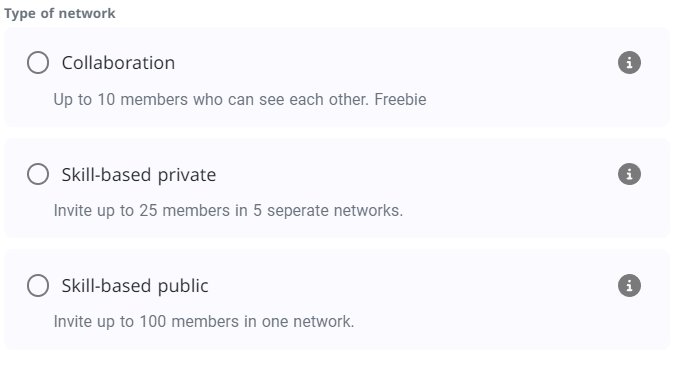
Task: Select the Collaboration radio button
Action: (x=38, y=63)
